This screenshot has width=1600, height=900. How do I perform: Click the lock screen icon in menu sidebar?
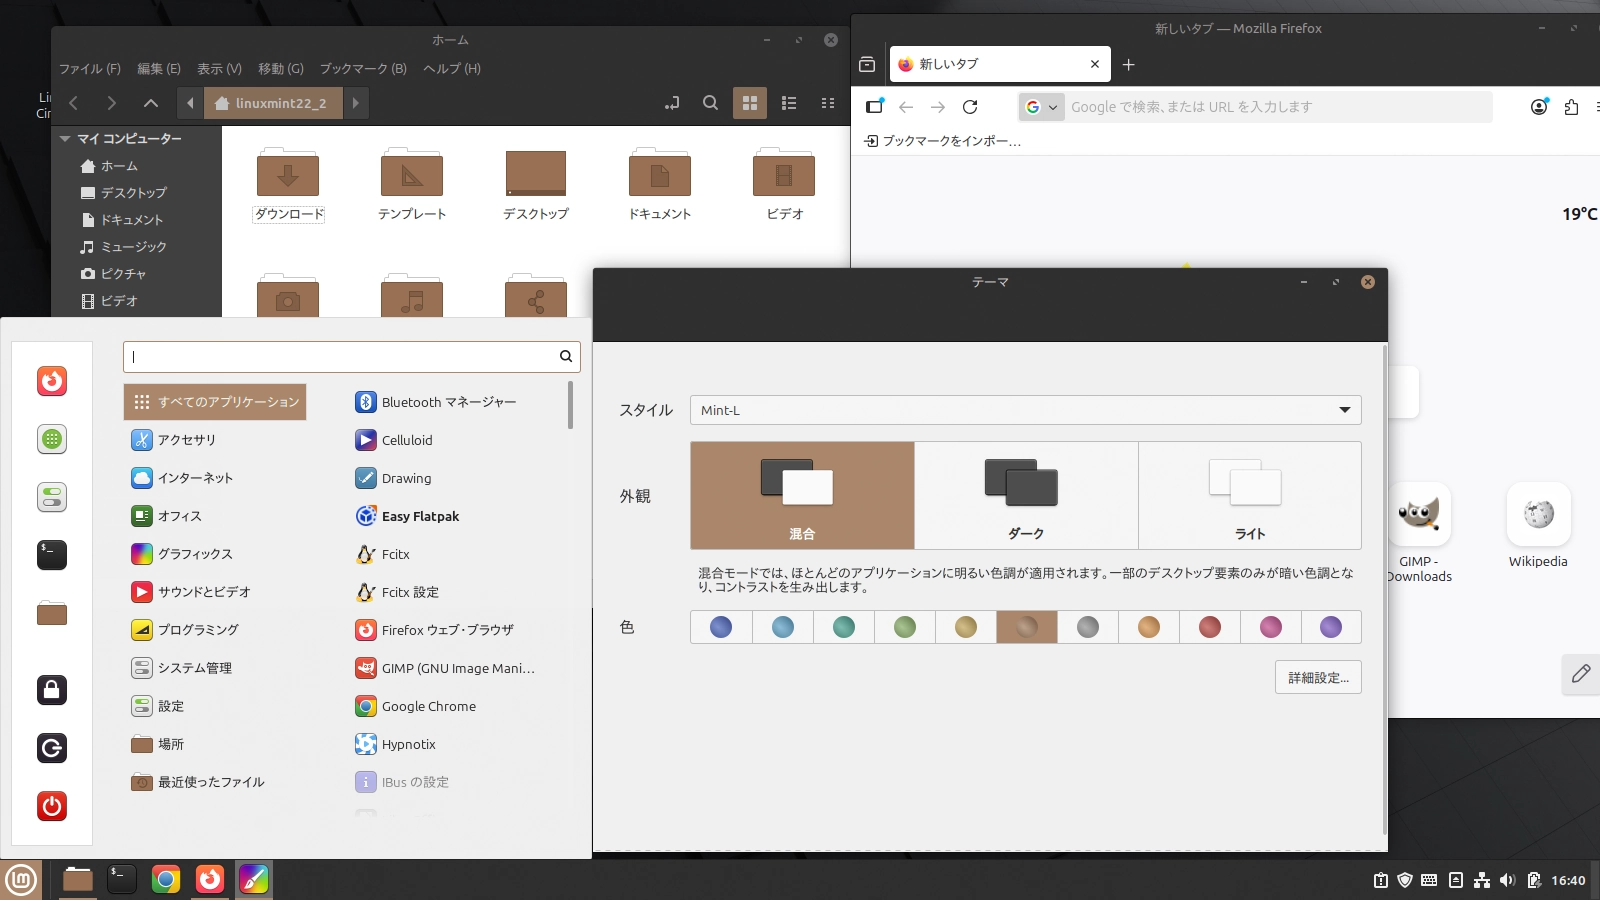(52, 689)
